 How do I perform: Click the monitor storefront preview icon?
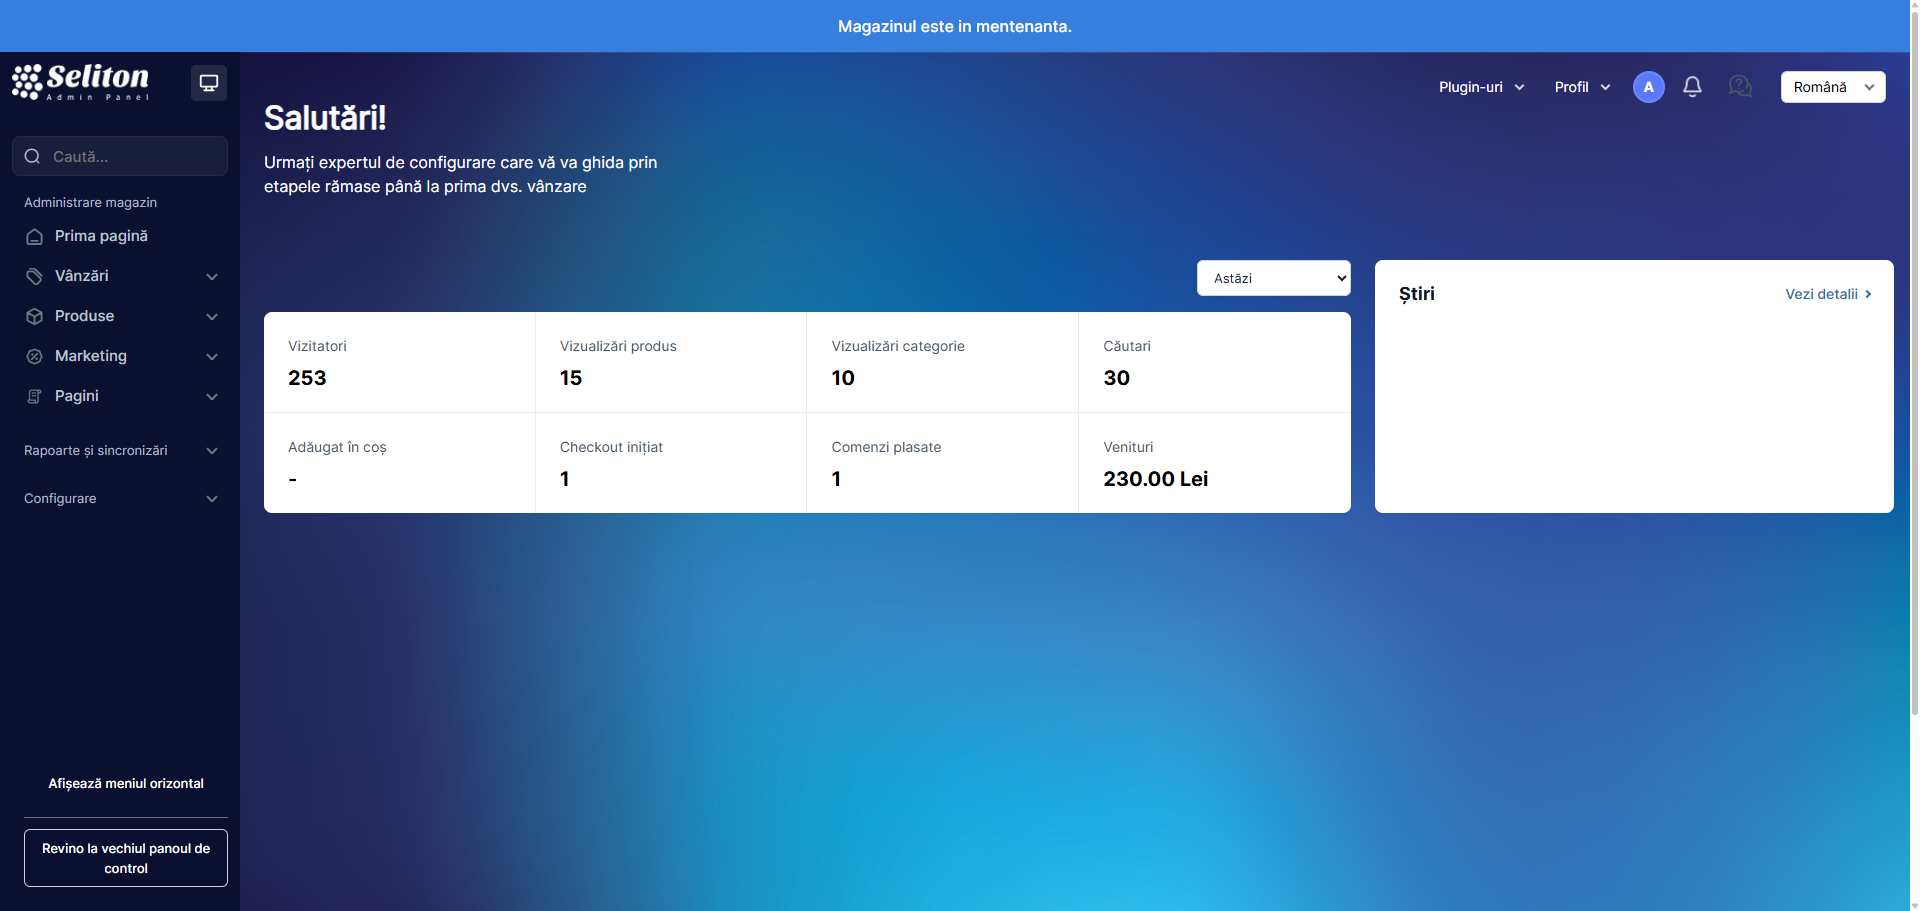tap(209, 83)
